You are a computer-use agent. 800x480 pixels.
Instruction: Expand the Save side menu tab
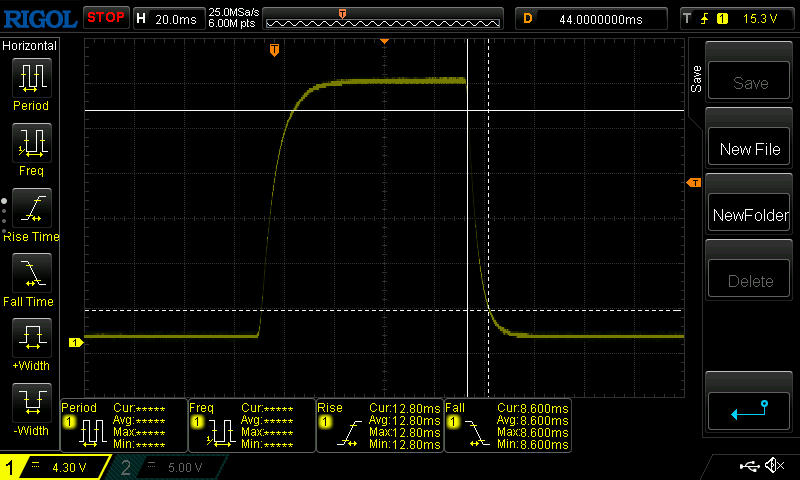point(696,78)
